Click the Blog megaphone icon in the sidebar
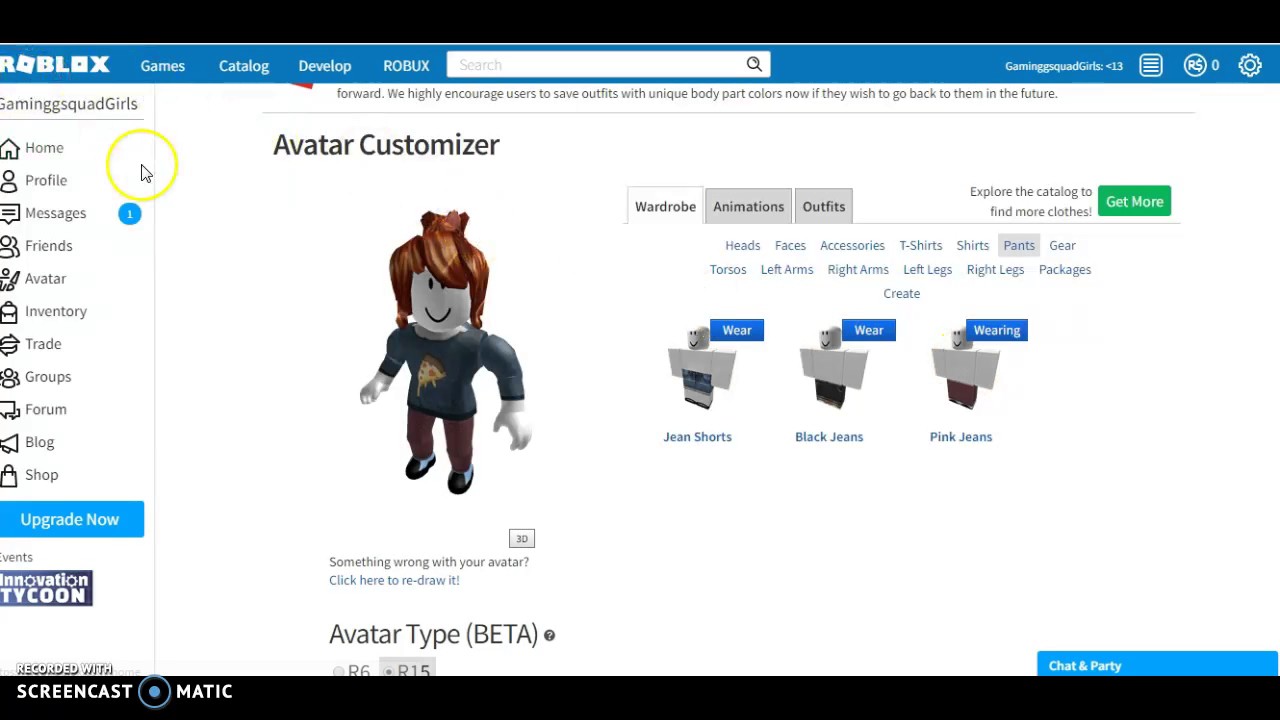Screen dimensions: 1280x720 point(9,442)
